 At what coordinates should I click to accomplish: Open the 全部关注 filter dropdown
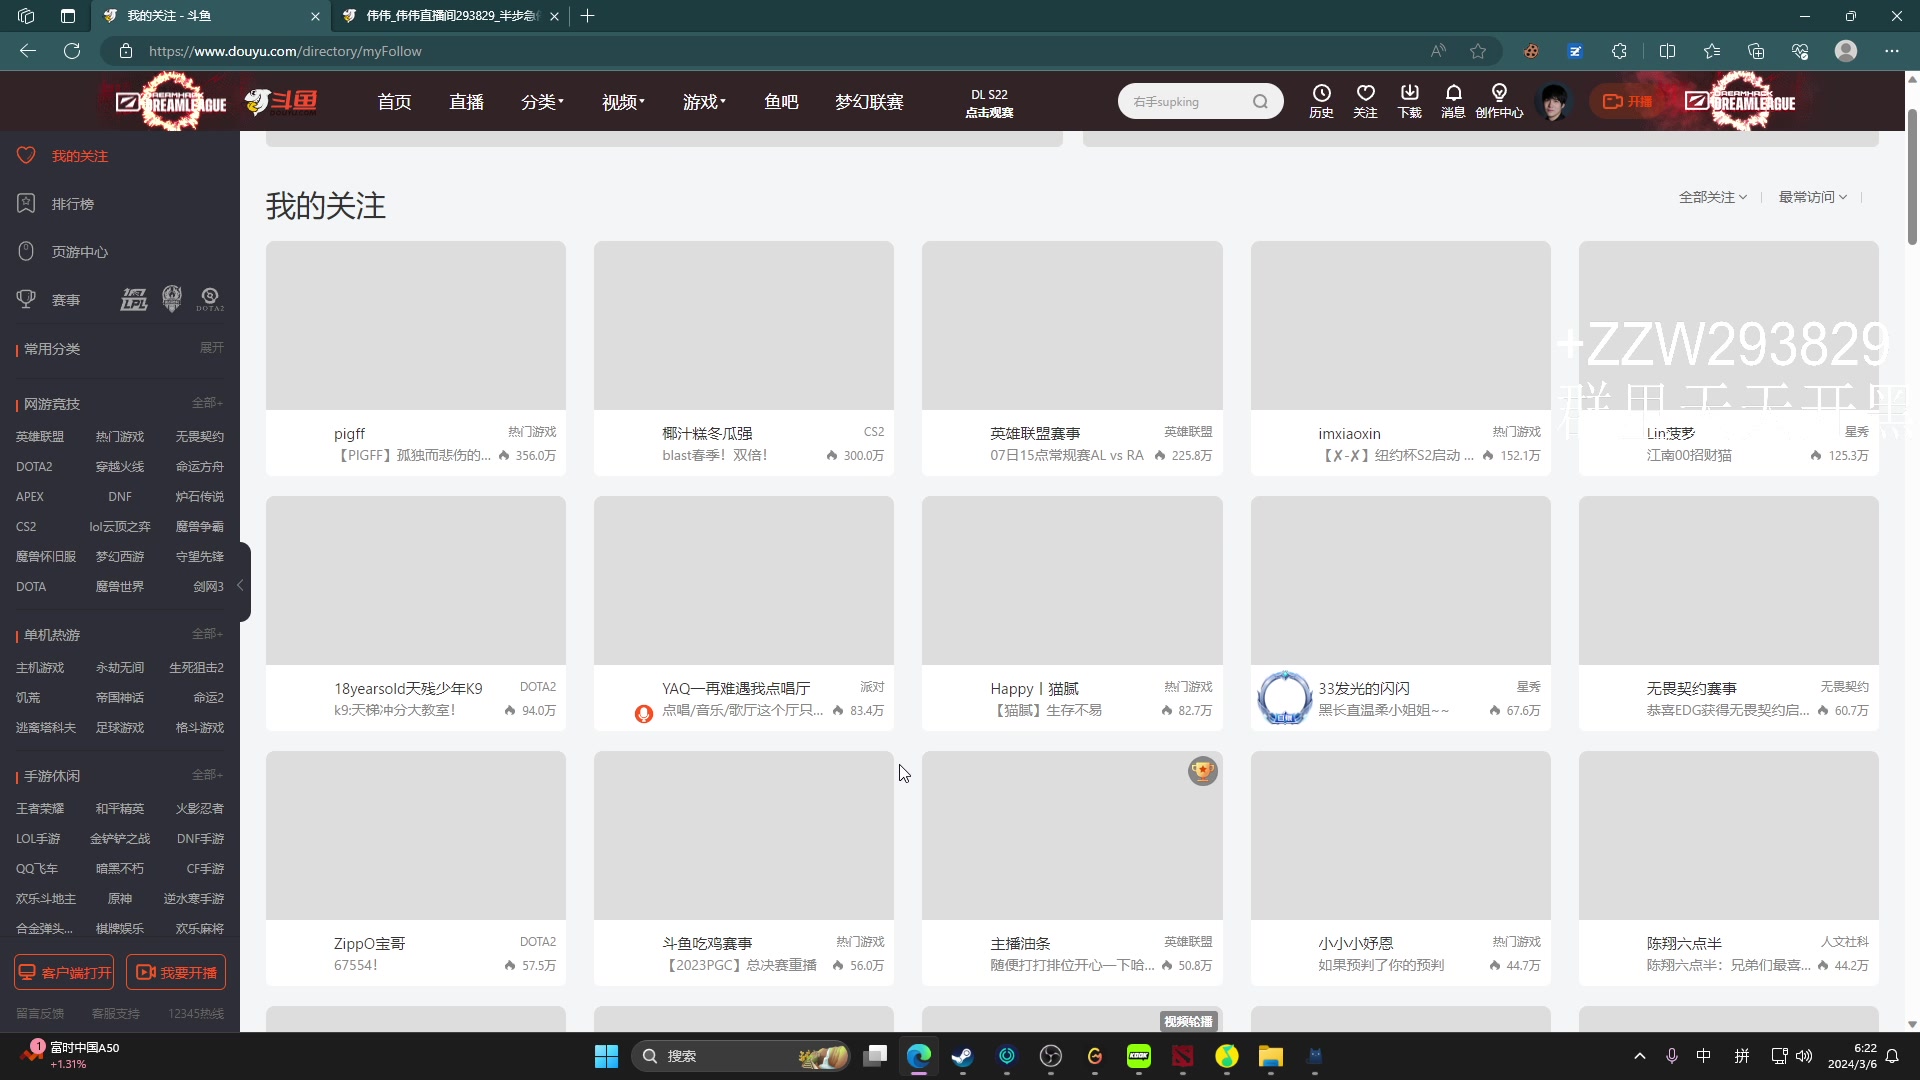(x=1711, y=197)
